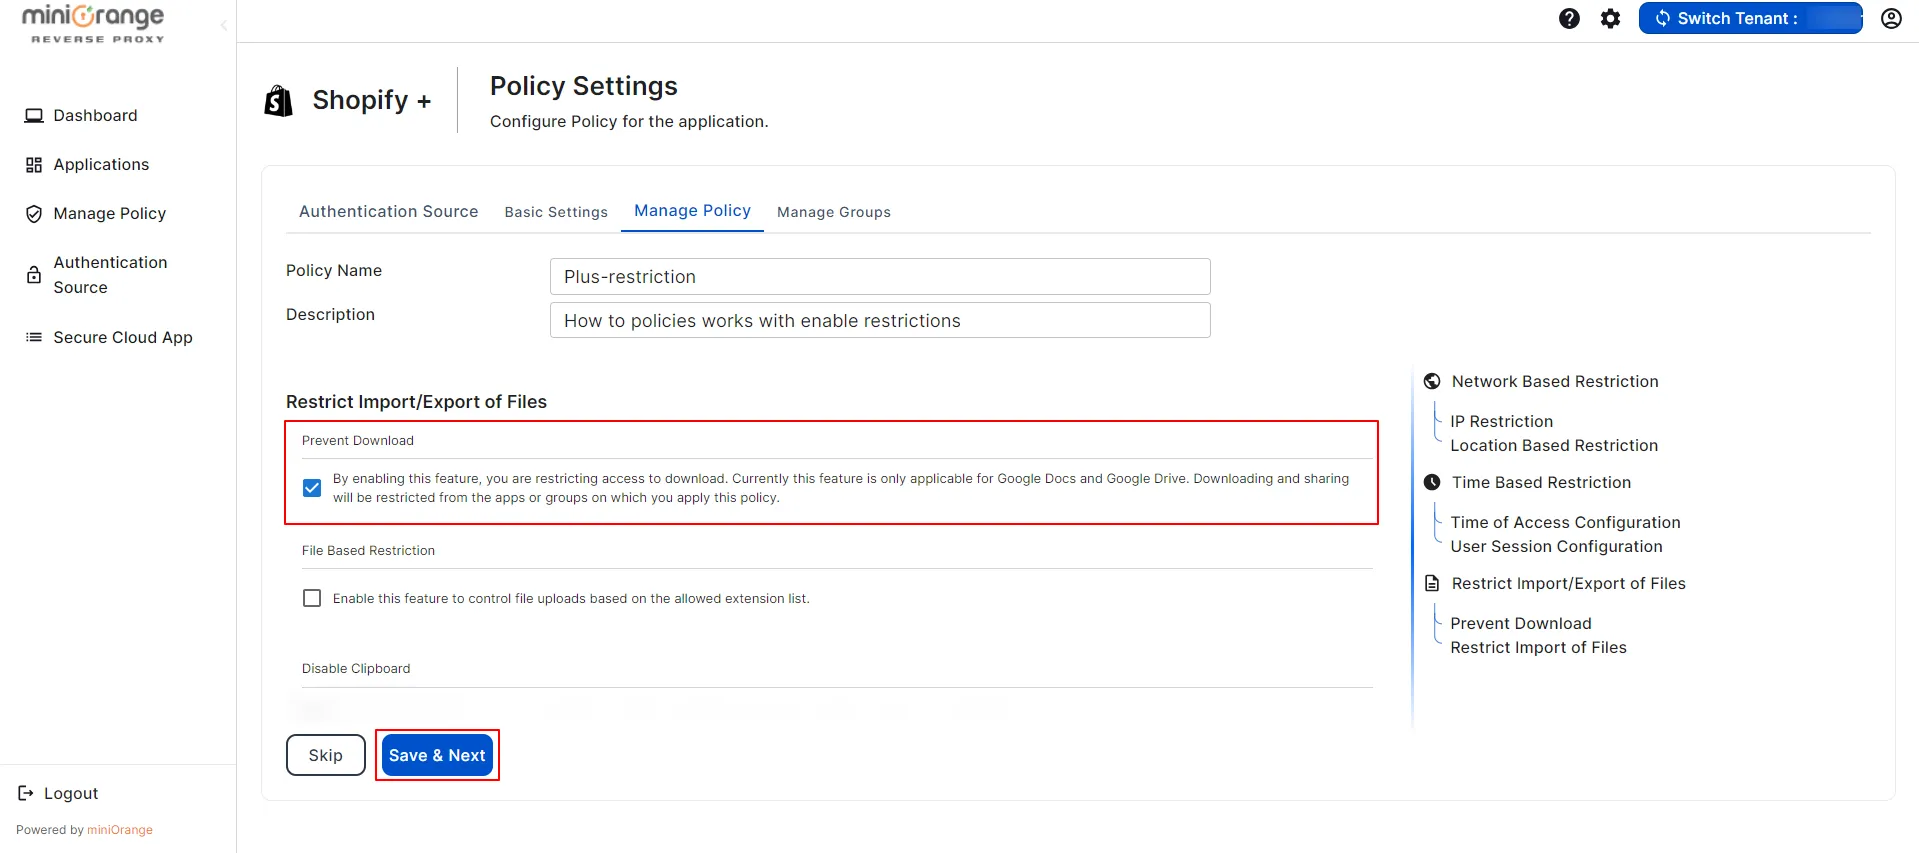Jump to Time of Access Configuration
1919x853 pixels.
point(1565,522)
